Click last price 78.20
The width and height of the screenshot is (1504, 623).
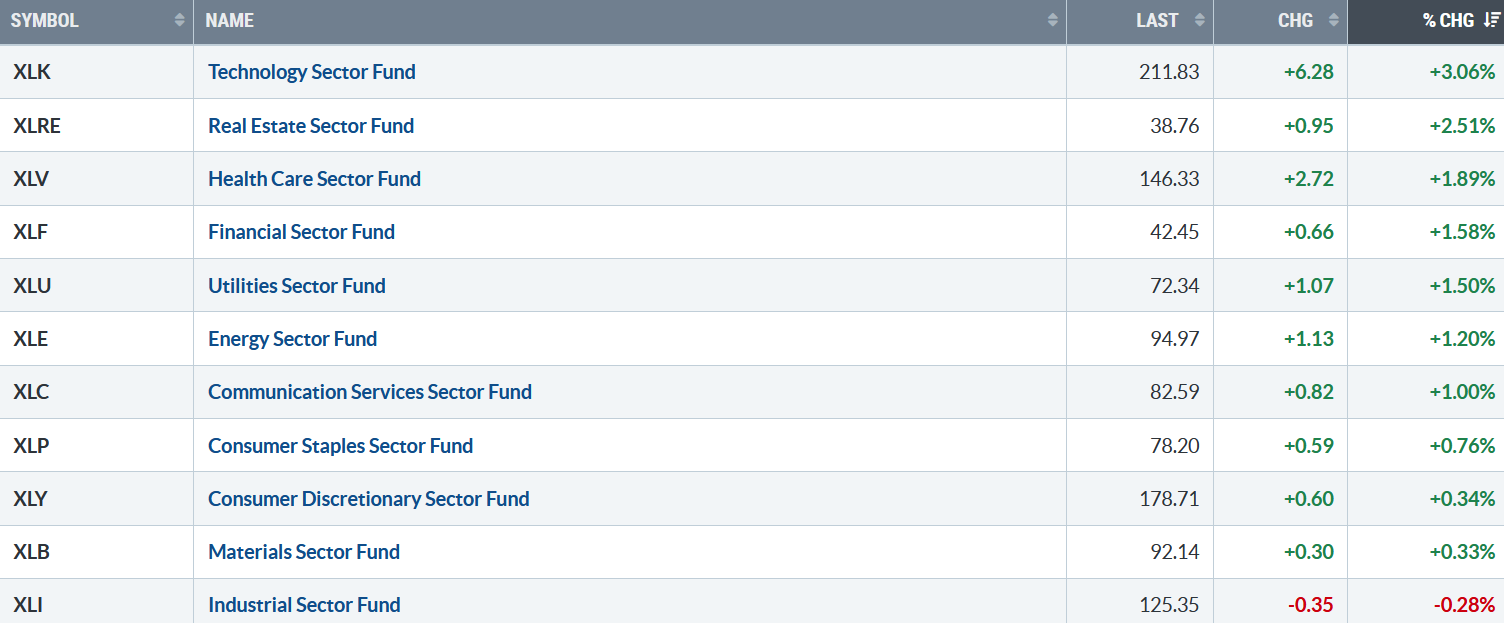click(1174, 445)
